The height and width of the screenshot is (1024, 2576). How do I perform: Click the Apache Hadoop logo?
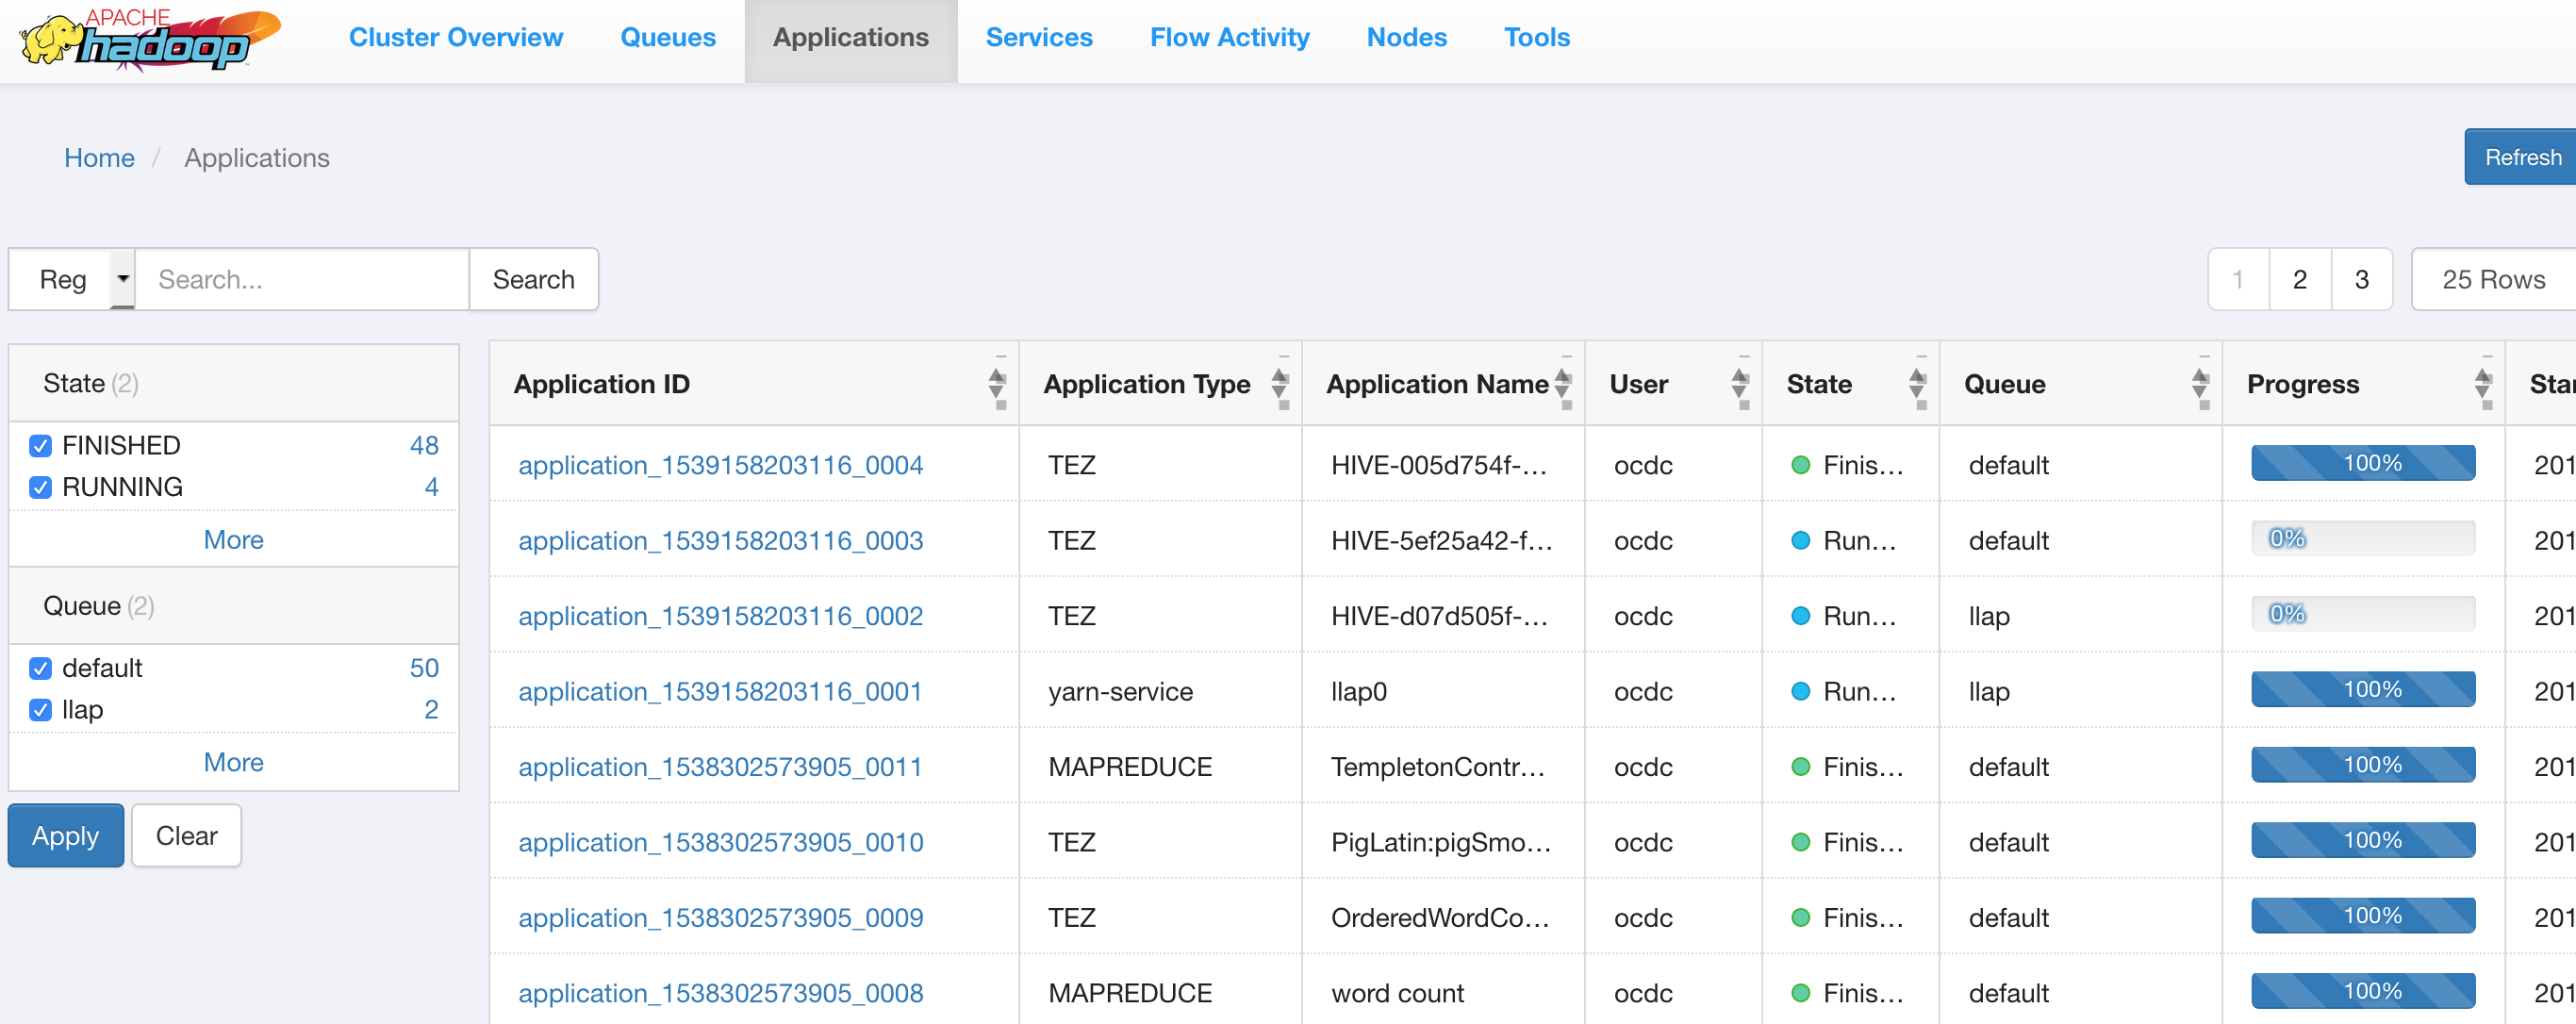click(151, 40)
